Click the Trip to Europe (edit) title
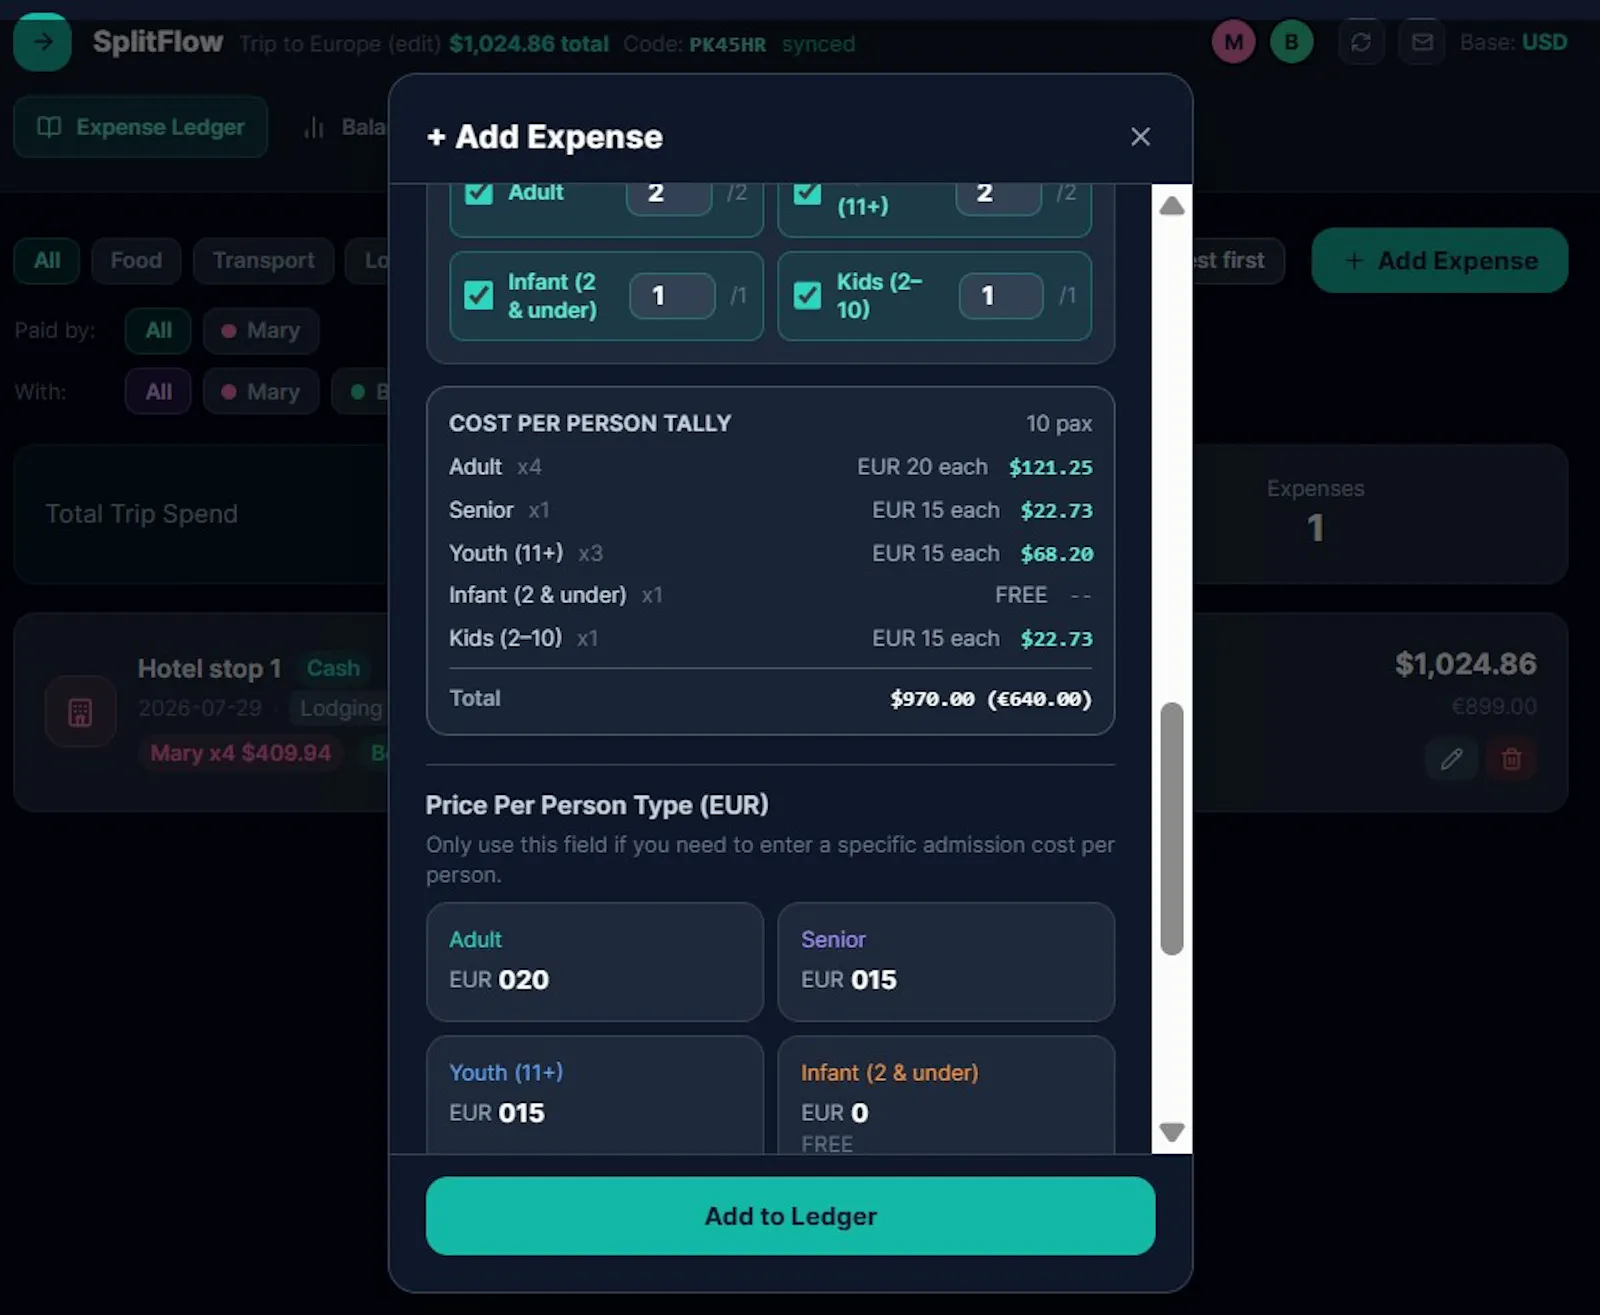Viewport: 1600px width, 1315px height. click(x=340, y=44)
